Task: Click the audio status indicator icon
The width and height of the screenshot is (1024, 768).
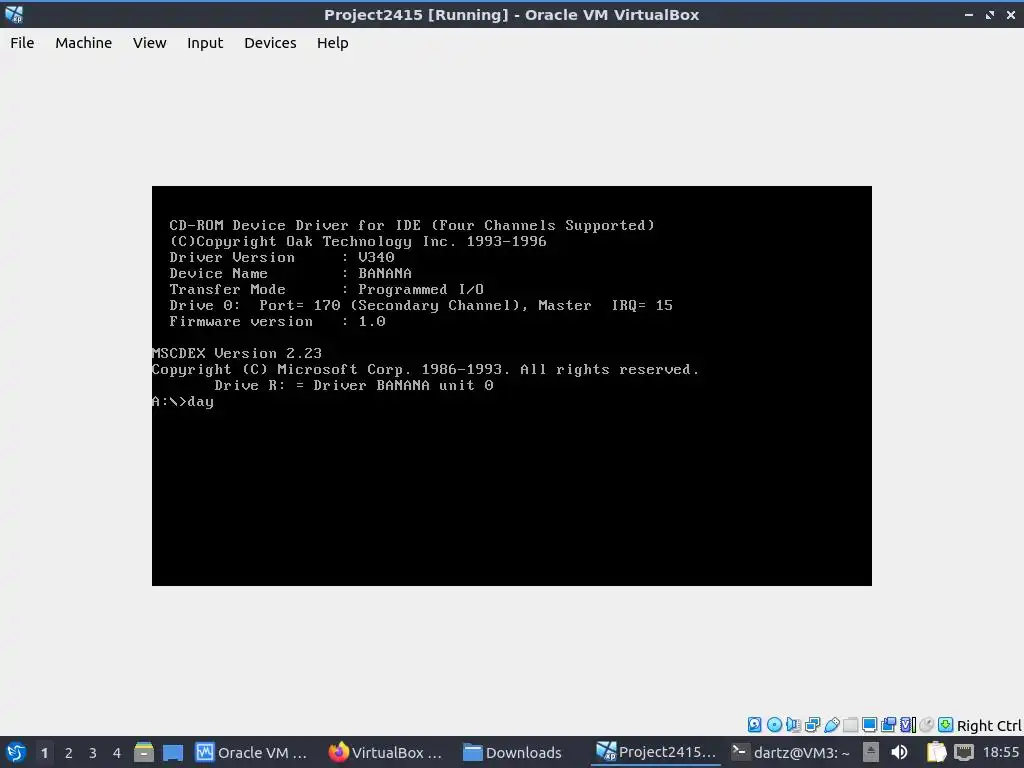Action: pos(793,724)
